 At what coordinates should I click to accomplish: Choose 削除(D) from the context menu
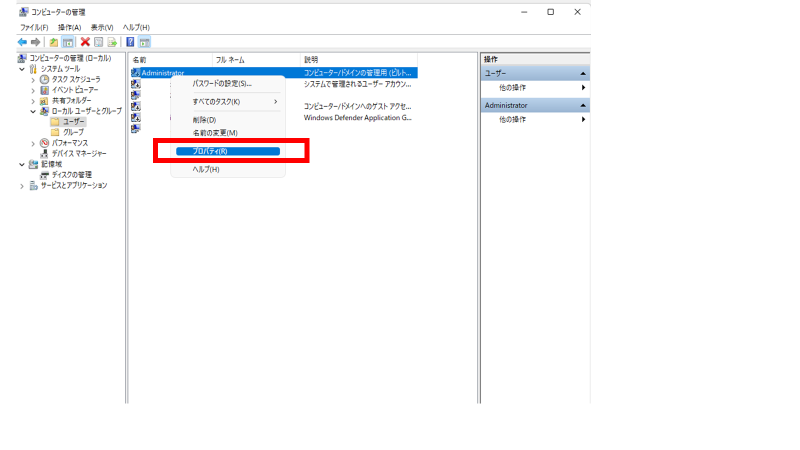[228, 120]
